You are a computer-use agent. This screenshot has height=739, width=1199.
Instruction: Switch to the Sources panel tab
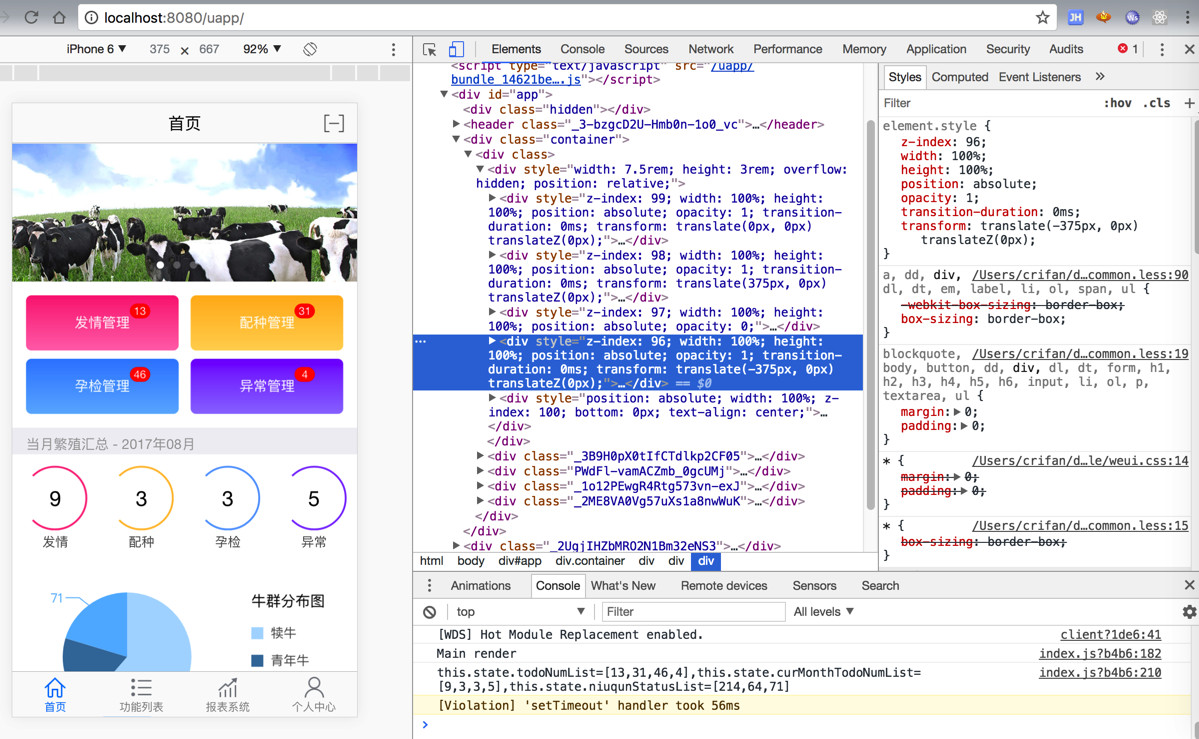646,49
